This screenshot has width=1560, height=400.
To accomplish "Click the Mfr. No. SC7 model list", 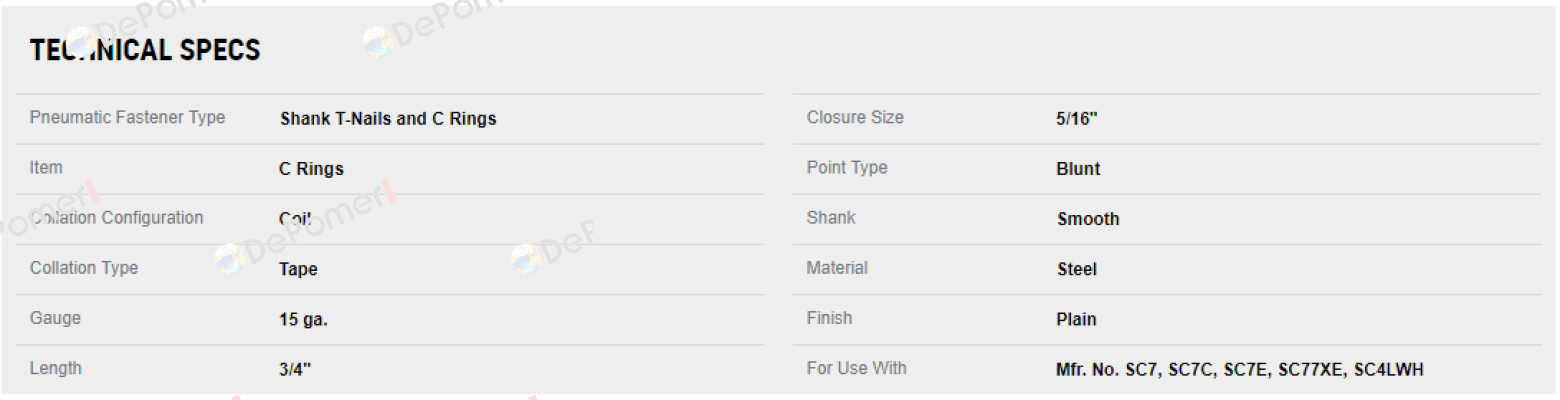I will coord(1240,370).
